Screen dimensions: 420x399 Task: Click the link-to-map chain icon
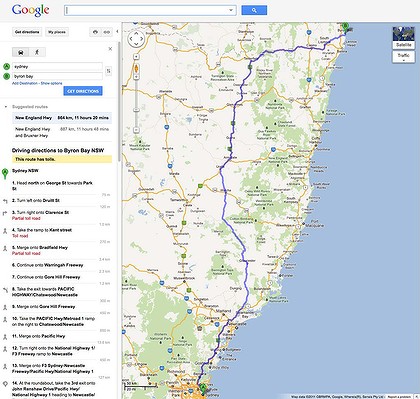tap(106, 32)
